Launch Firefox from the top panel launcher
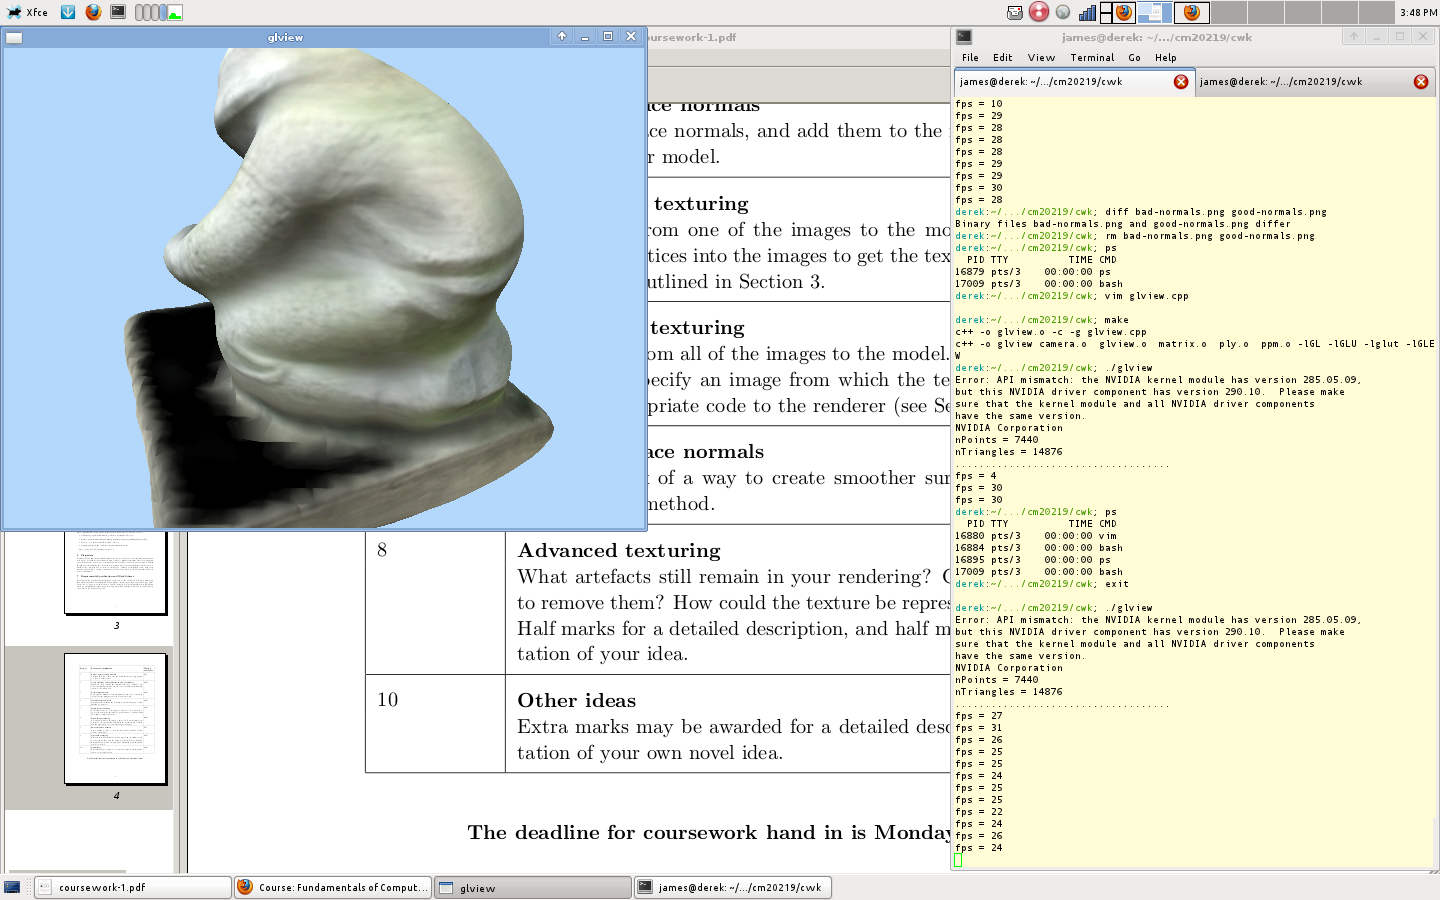This screenshot has height=900, width=1440. tap(93, 12)
